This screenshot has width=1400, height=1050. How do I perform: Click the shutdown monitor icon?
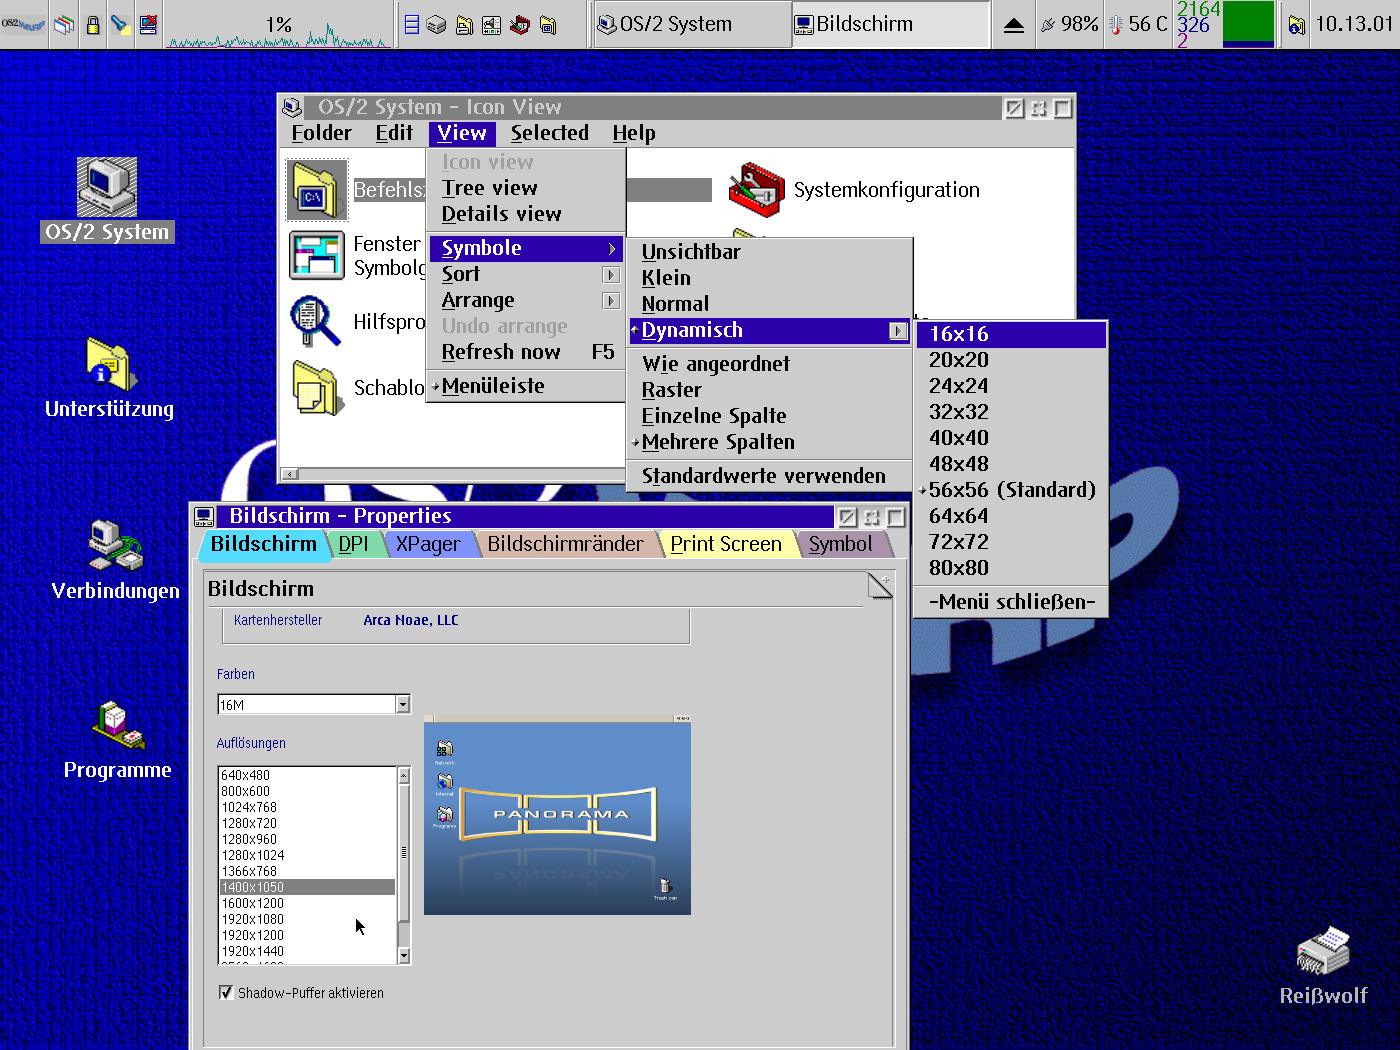click(x=148, y=24)
